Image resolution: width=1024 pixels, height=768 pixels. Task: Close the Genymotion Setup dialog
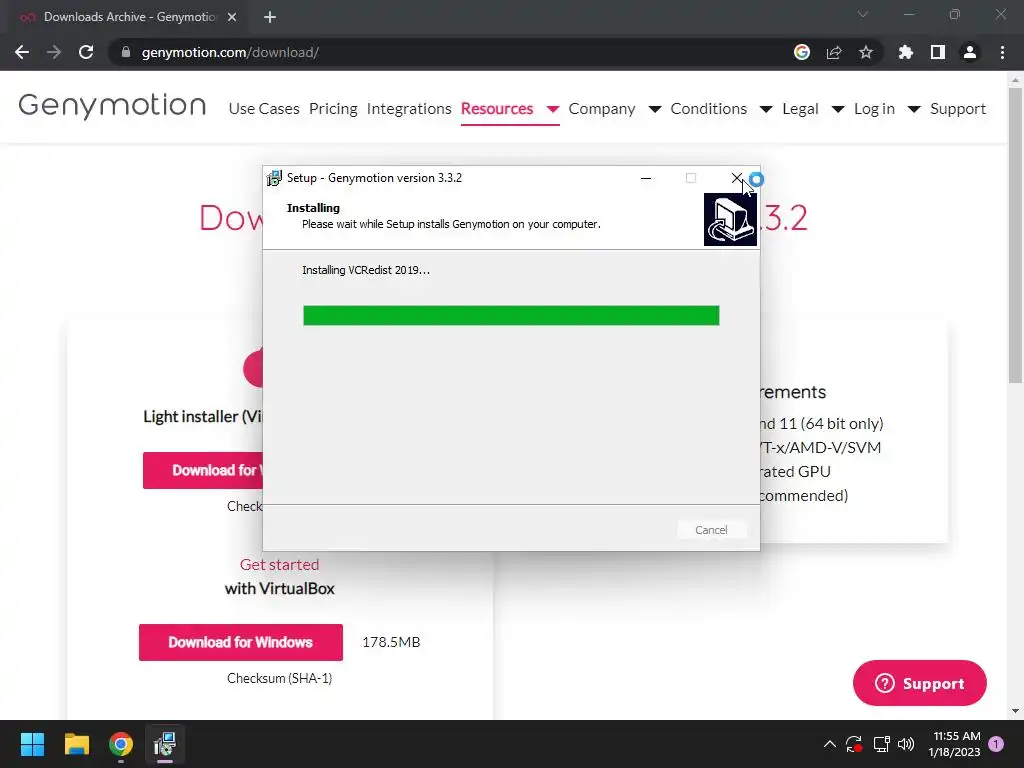[737, 178]
